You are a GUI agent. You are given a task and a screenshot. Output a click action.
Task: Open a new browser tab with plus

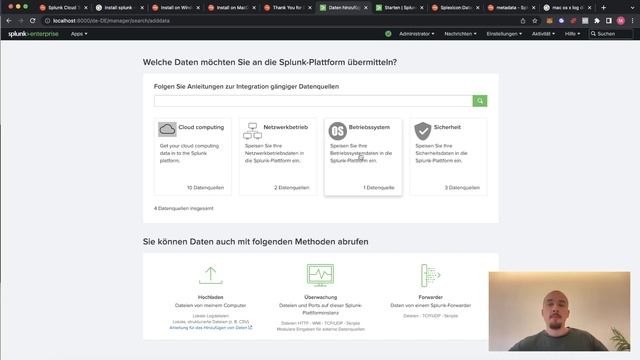tap(604, 7)
